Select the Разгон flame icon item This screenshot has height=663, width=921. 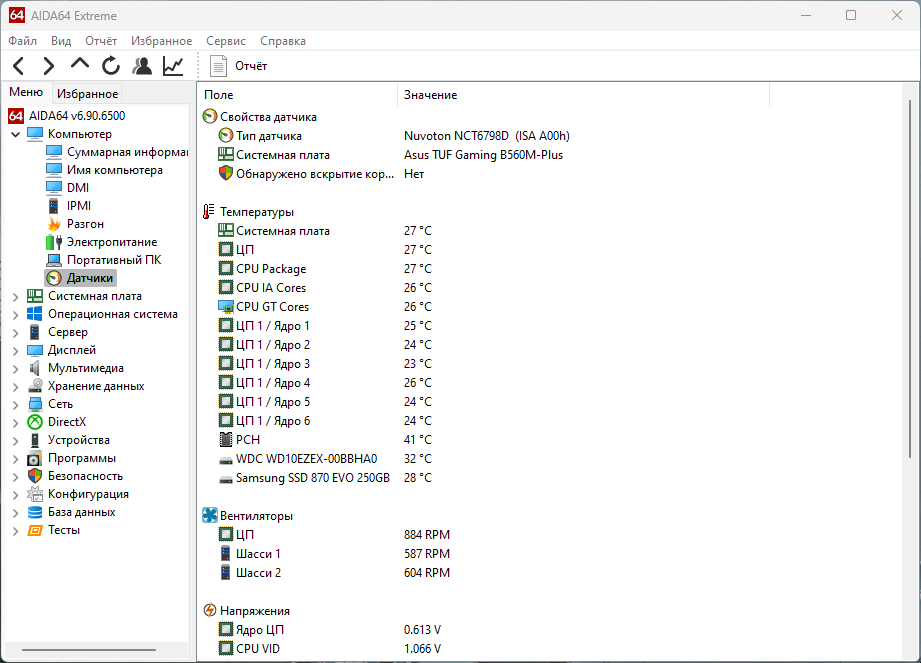(x=54, y=224)
